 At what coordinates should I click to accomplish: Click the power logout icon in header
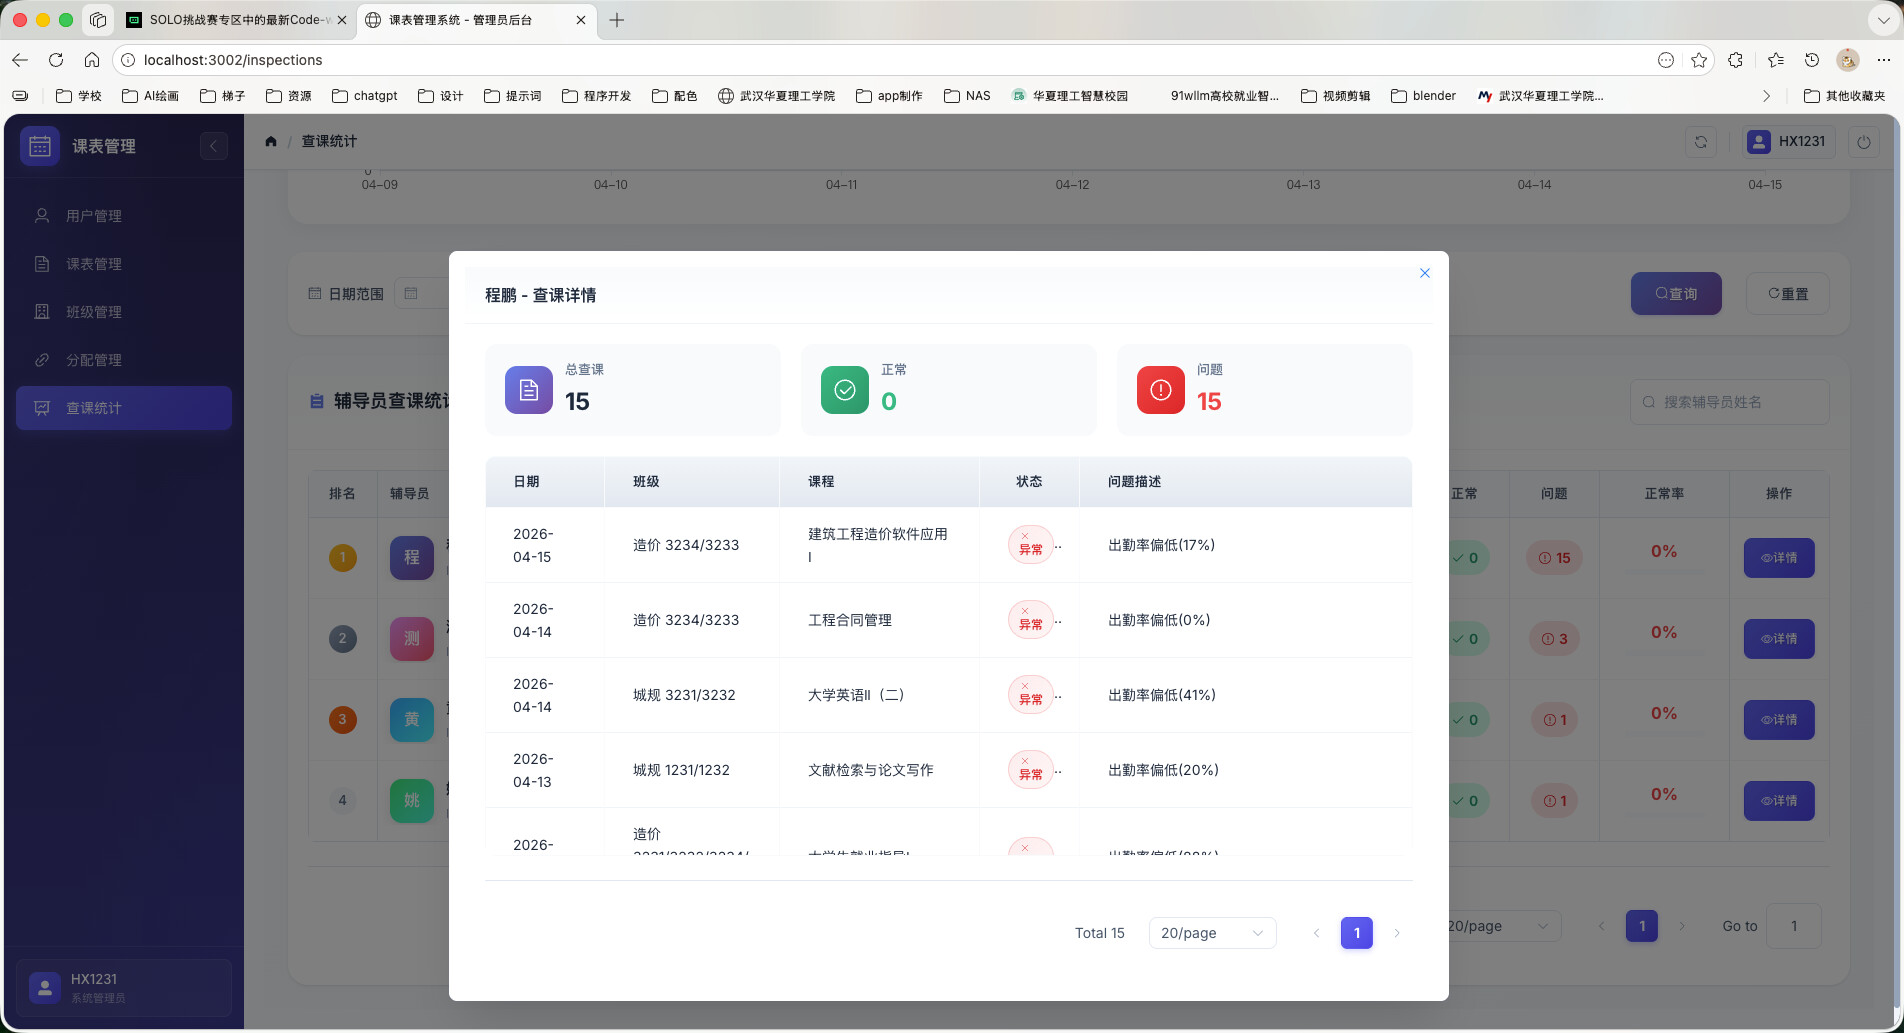click(x=1863, y=142)
